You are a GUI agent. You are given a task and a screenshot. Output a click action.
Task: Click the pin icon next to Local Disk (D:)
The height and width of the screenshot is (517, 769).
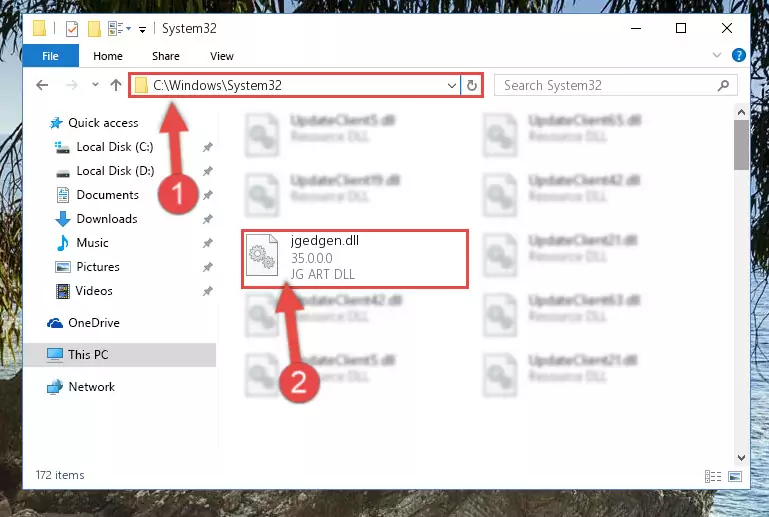[208, 171]
